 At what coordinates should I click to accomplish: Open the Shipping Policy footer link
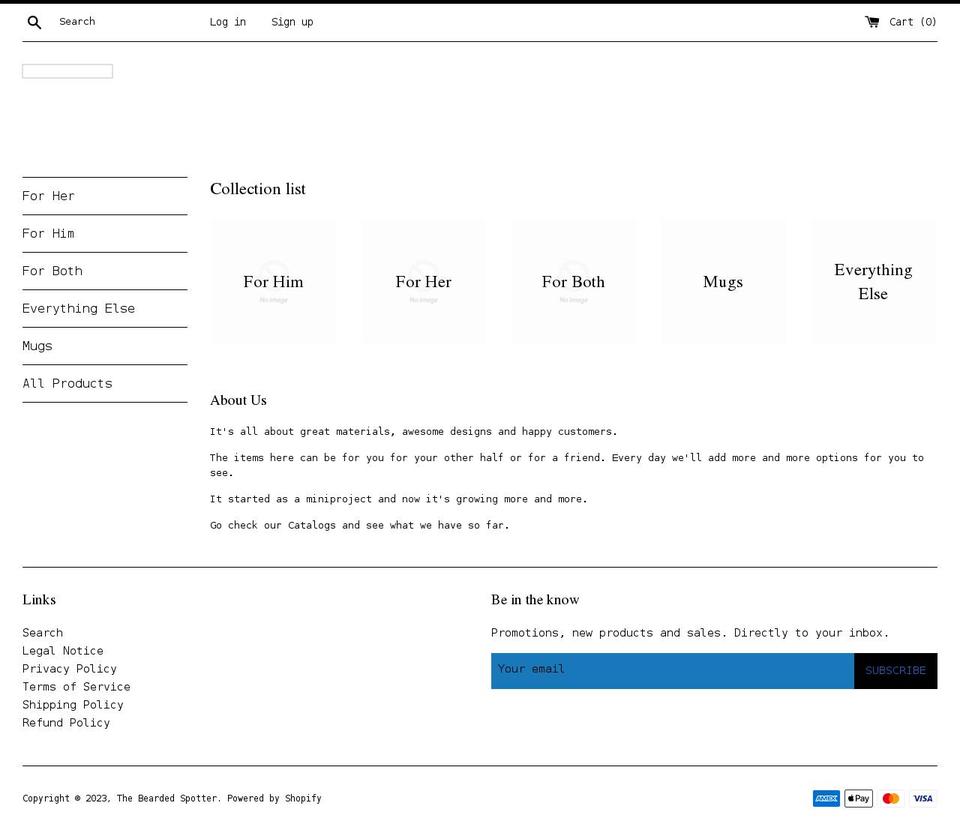73,704
